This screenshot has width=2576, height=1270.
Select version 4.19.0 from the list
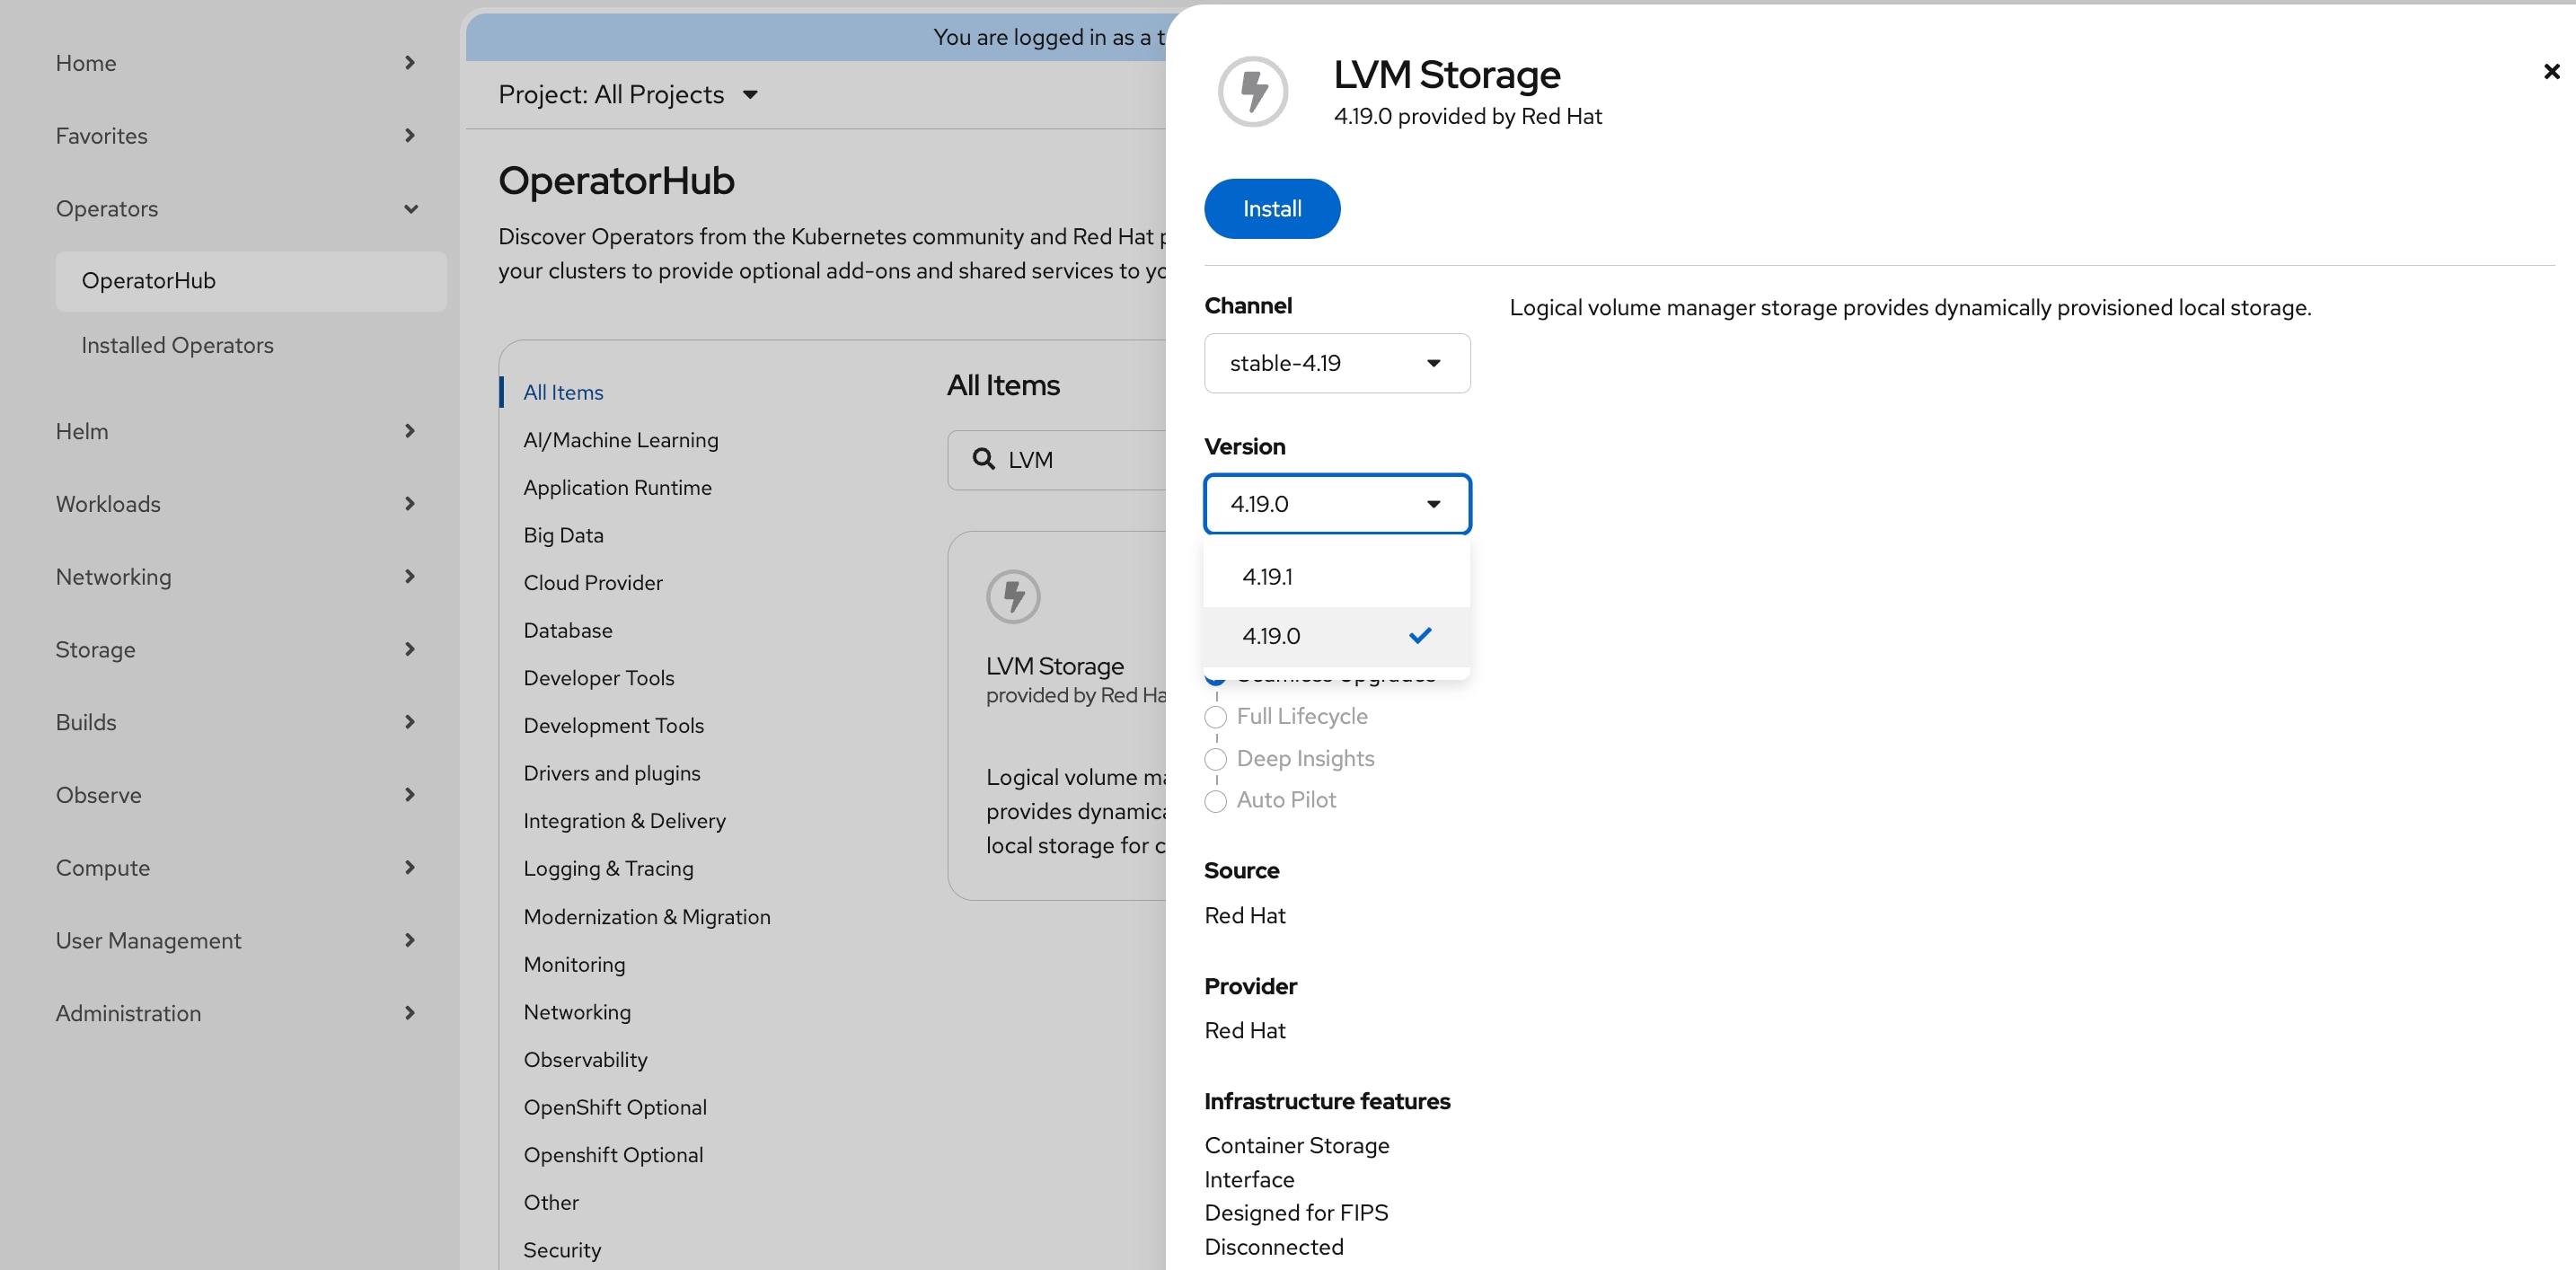(1337, 636)
